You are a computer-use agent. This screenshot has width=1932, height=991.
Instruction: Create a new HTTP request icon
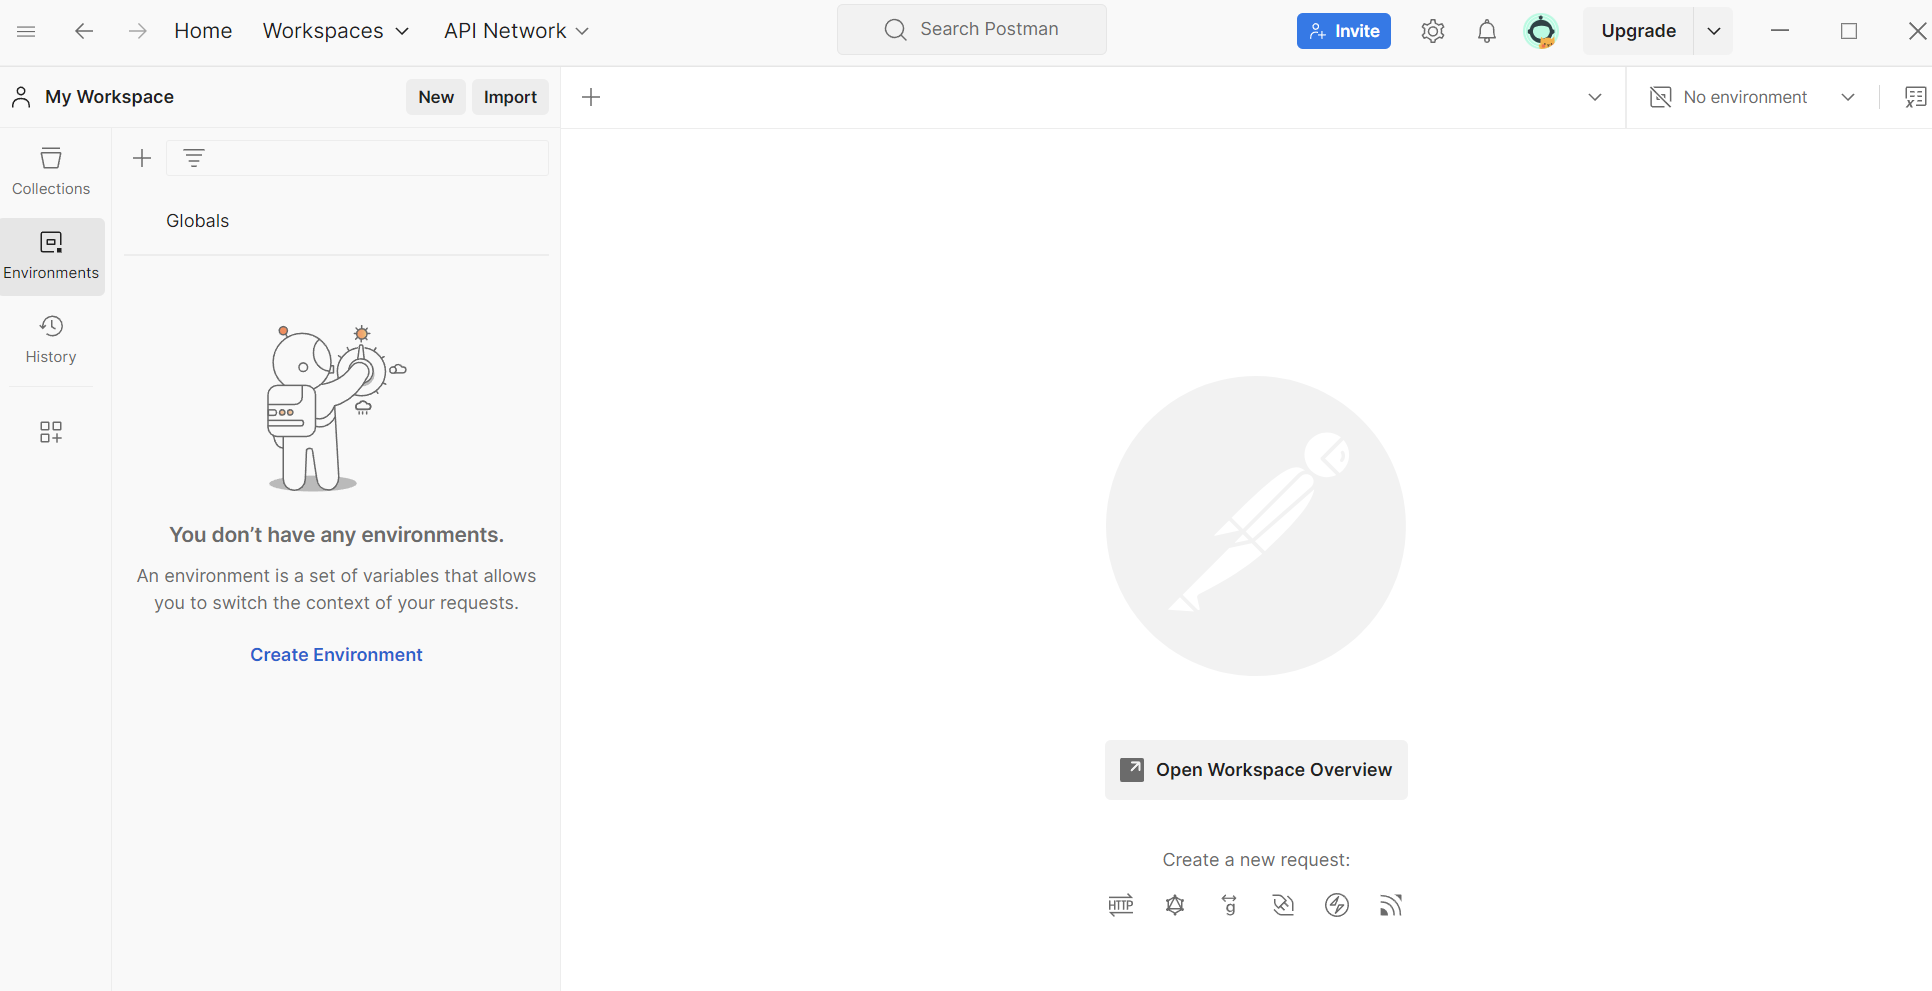click(1121, 905)
